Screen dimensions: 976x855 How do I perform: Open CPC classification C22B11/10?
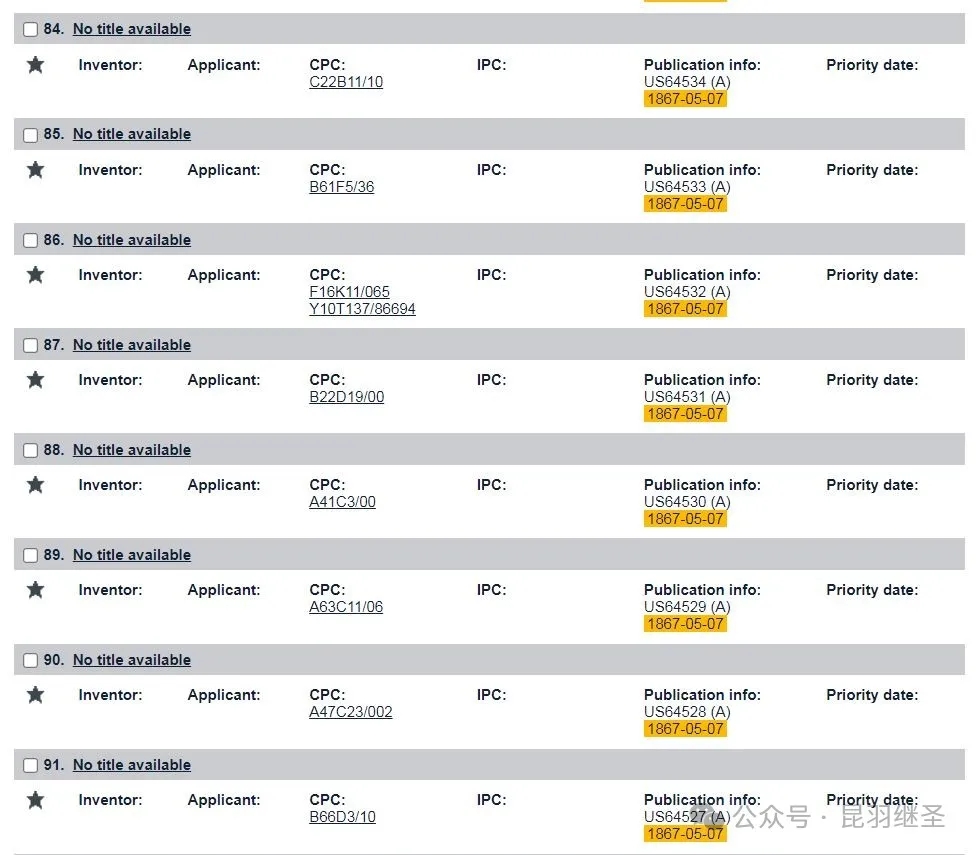(x=346, y=82)
